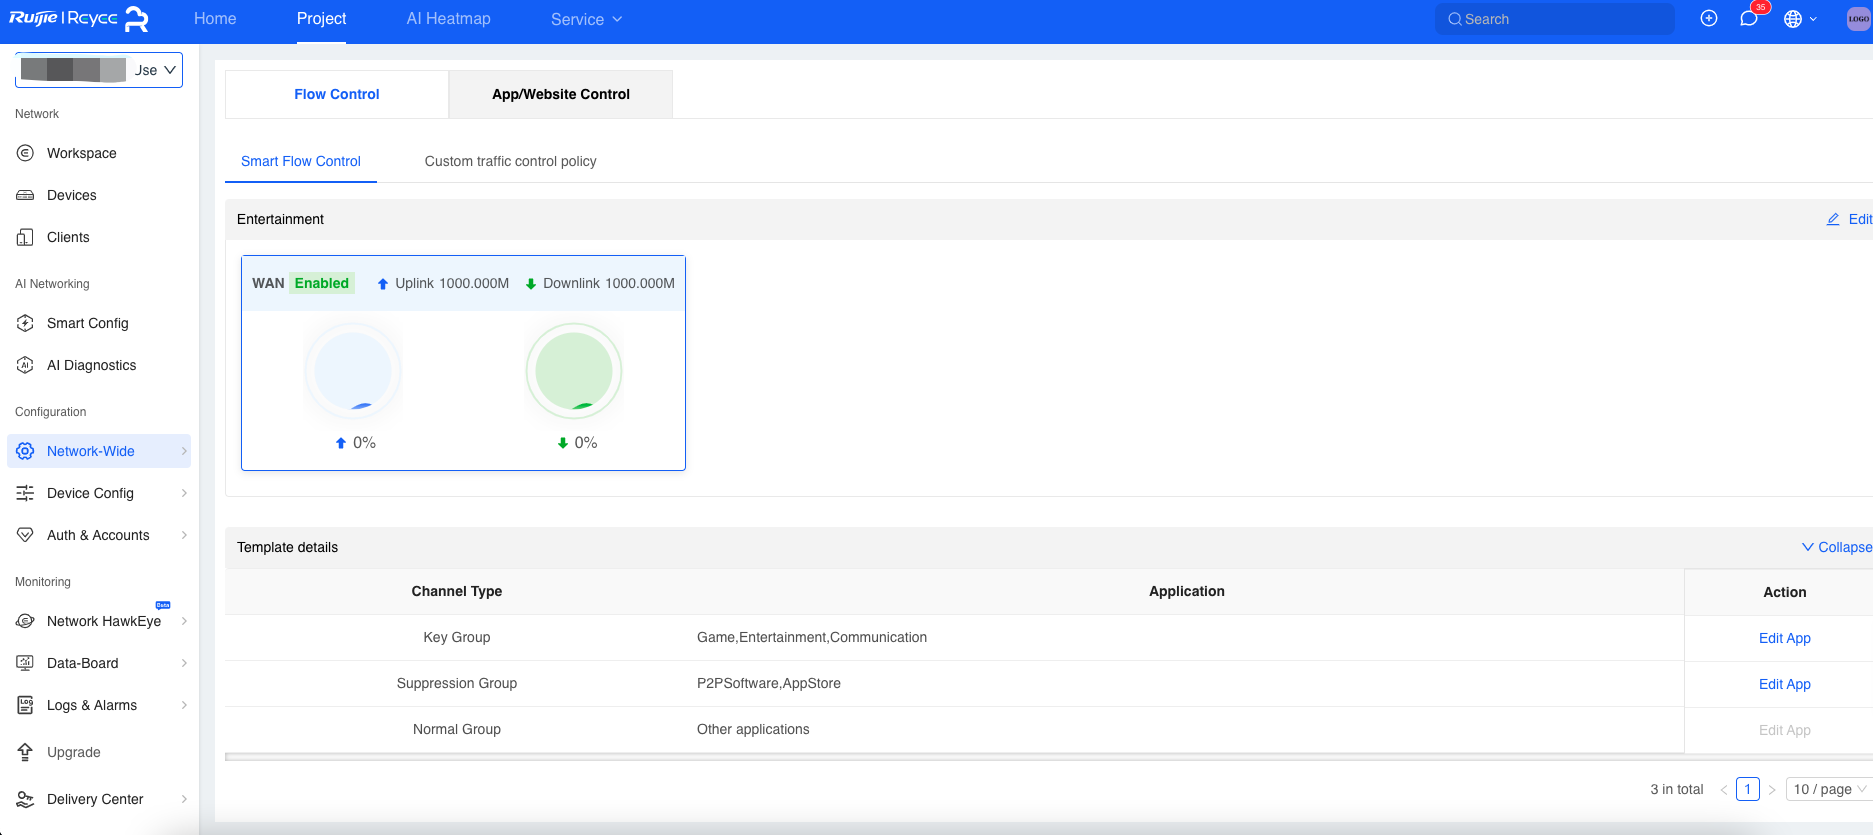
Task: Click the Upgrade arrow icon
Action: (x=26, y=752)
